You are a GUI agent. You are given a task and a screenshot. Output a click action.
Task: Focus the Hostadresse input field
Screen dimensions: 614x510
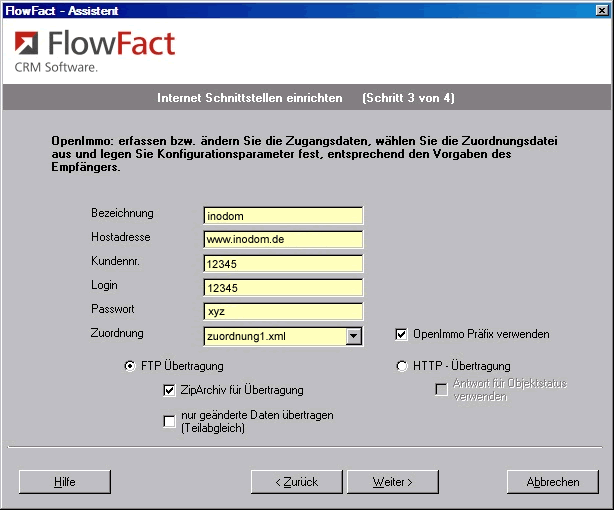pos(282,239)
